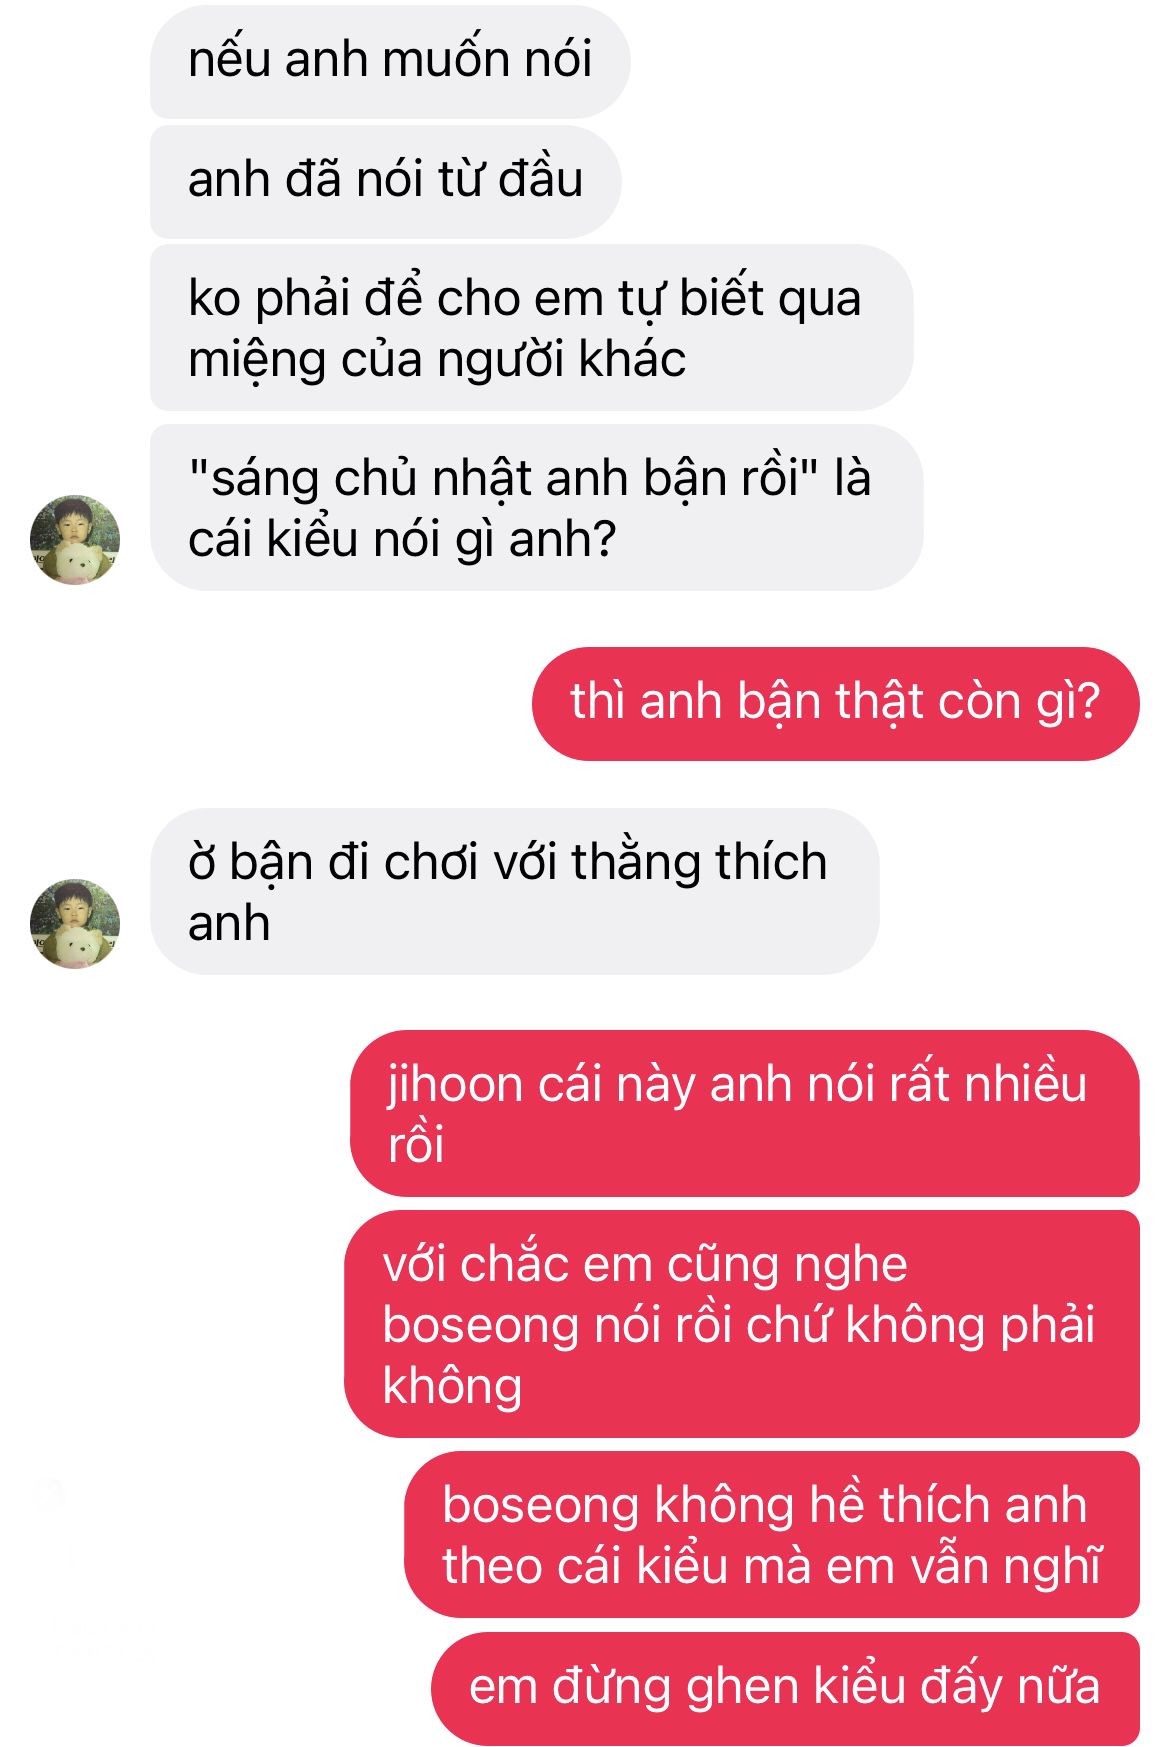Select red bubble "thì anh bận thật còn gì?"
The image size is (1169, 1747).
click(x=836, y=703)
